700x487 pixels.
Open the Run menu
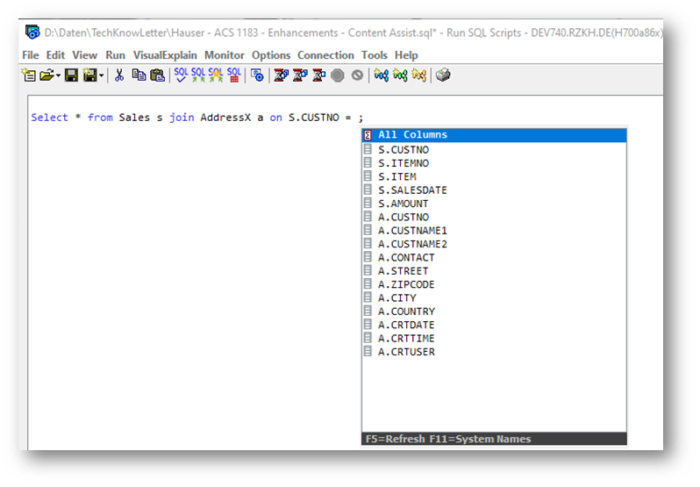click(x=115, y=55)
